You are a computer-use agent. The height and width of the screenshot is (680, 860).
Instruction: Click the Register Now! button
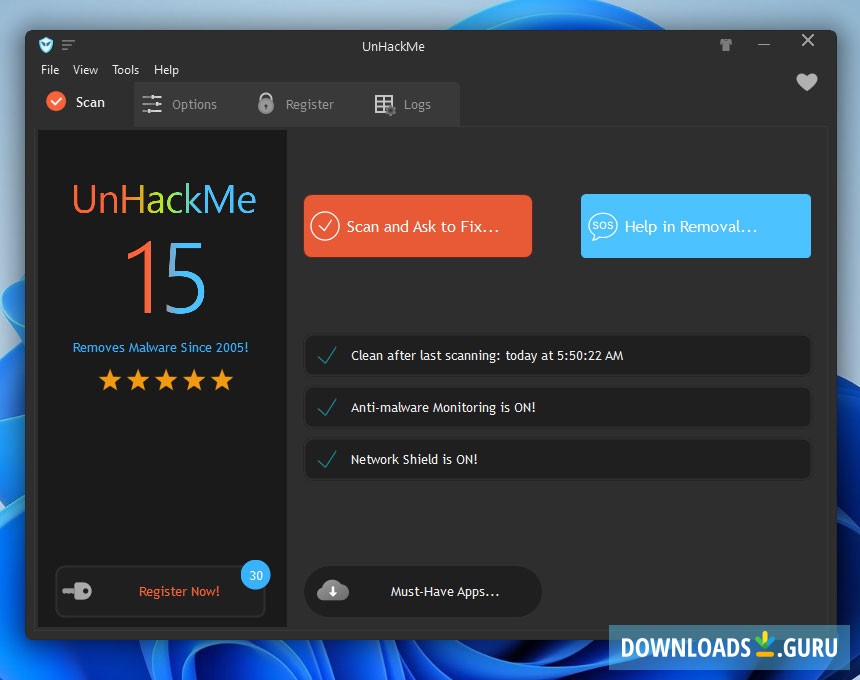(160, 591)
